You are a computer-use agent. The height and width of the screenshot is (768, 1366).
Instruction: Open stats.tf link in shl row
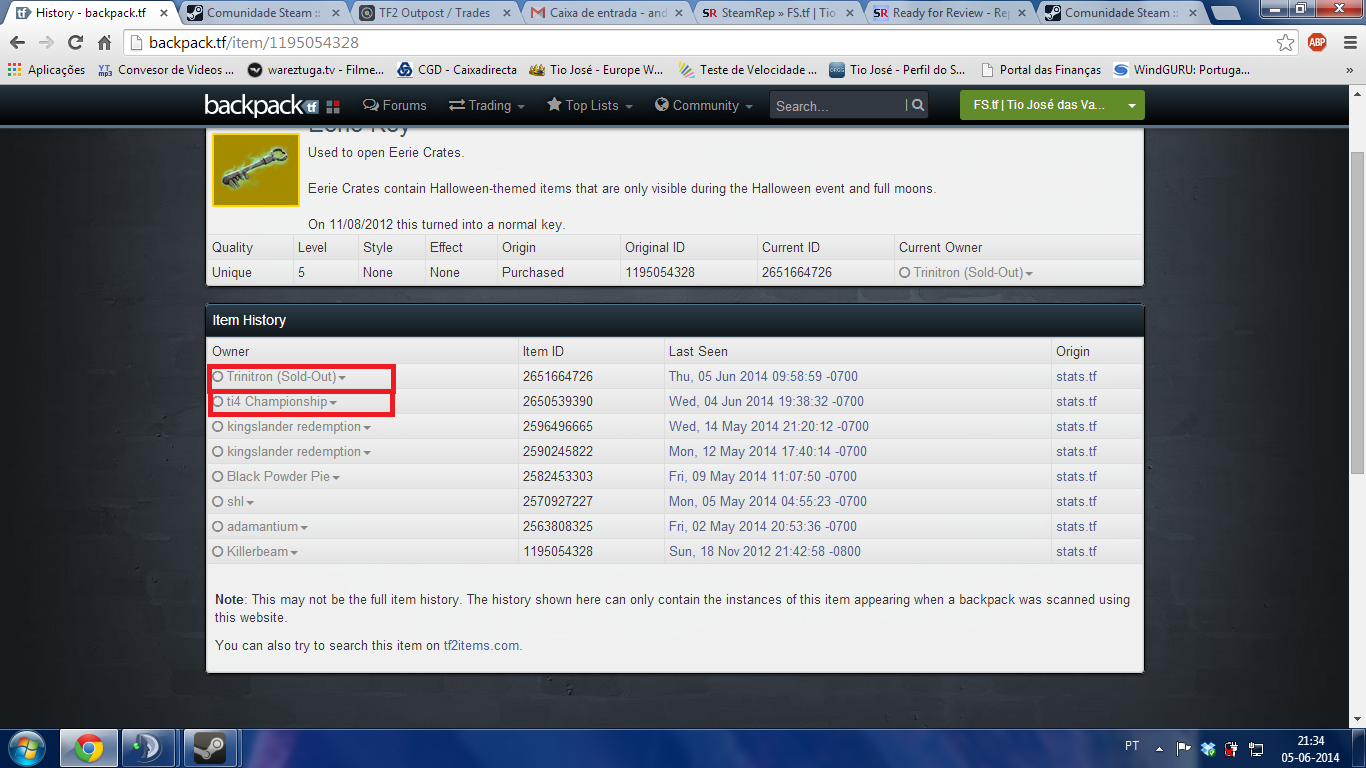(1076, 502)
